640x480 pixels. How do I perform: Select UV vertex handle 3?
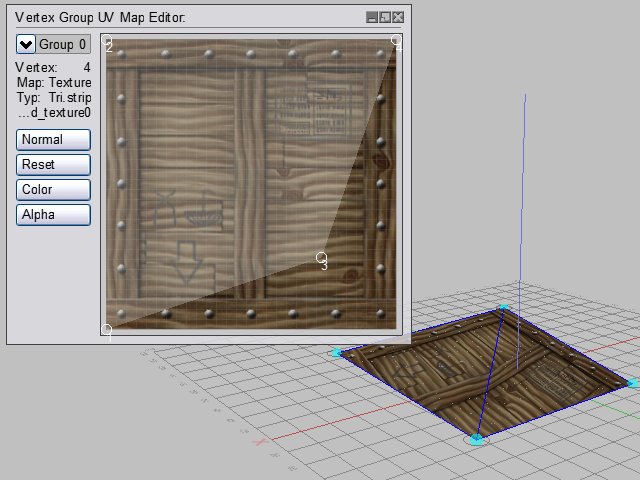321,257
